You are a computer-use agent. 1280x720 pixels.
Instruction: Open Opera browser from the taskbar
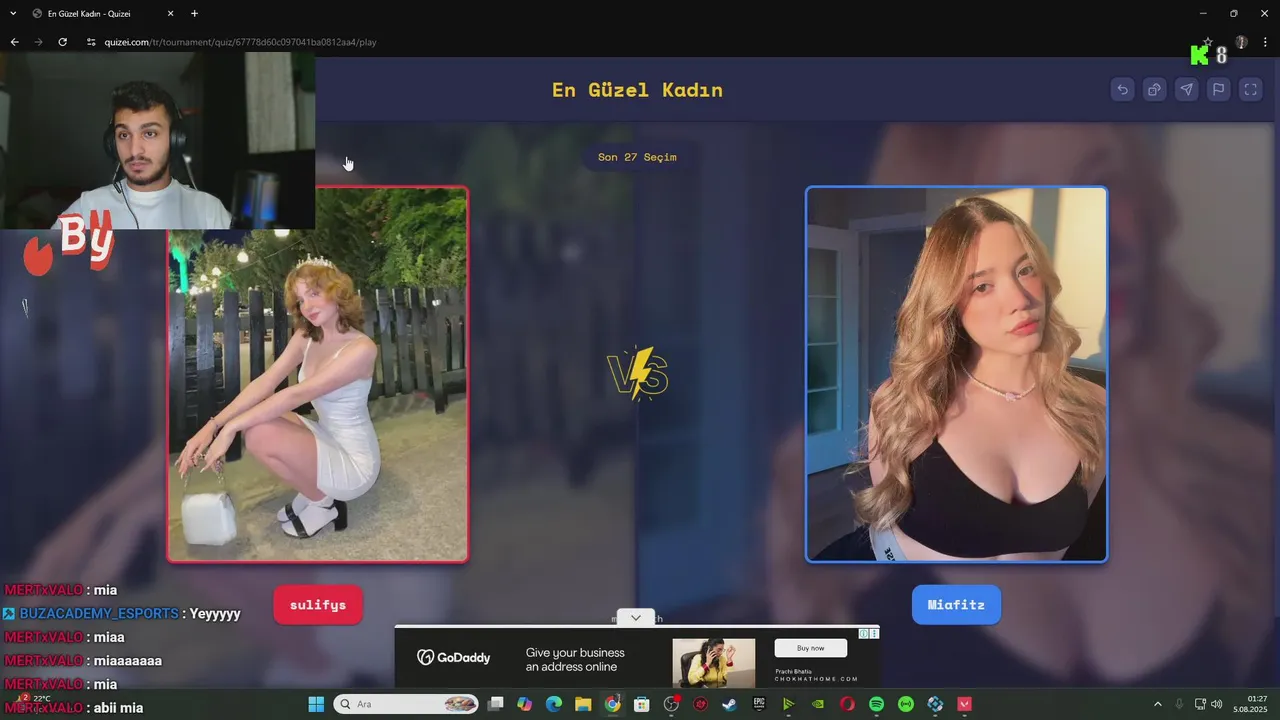pyautogui.click(x=847, y=704)
